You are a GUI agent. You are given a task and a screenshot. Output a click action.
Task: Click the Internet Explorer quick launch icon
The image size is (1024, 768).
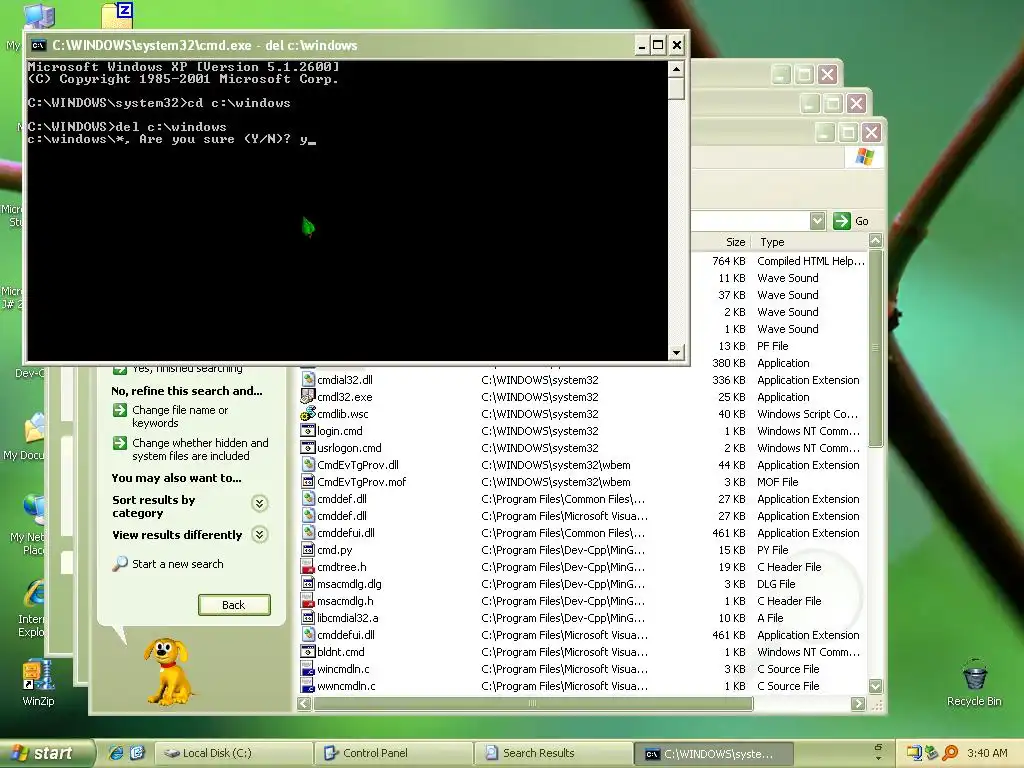click(x=116, y=753)
